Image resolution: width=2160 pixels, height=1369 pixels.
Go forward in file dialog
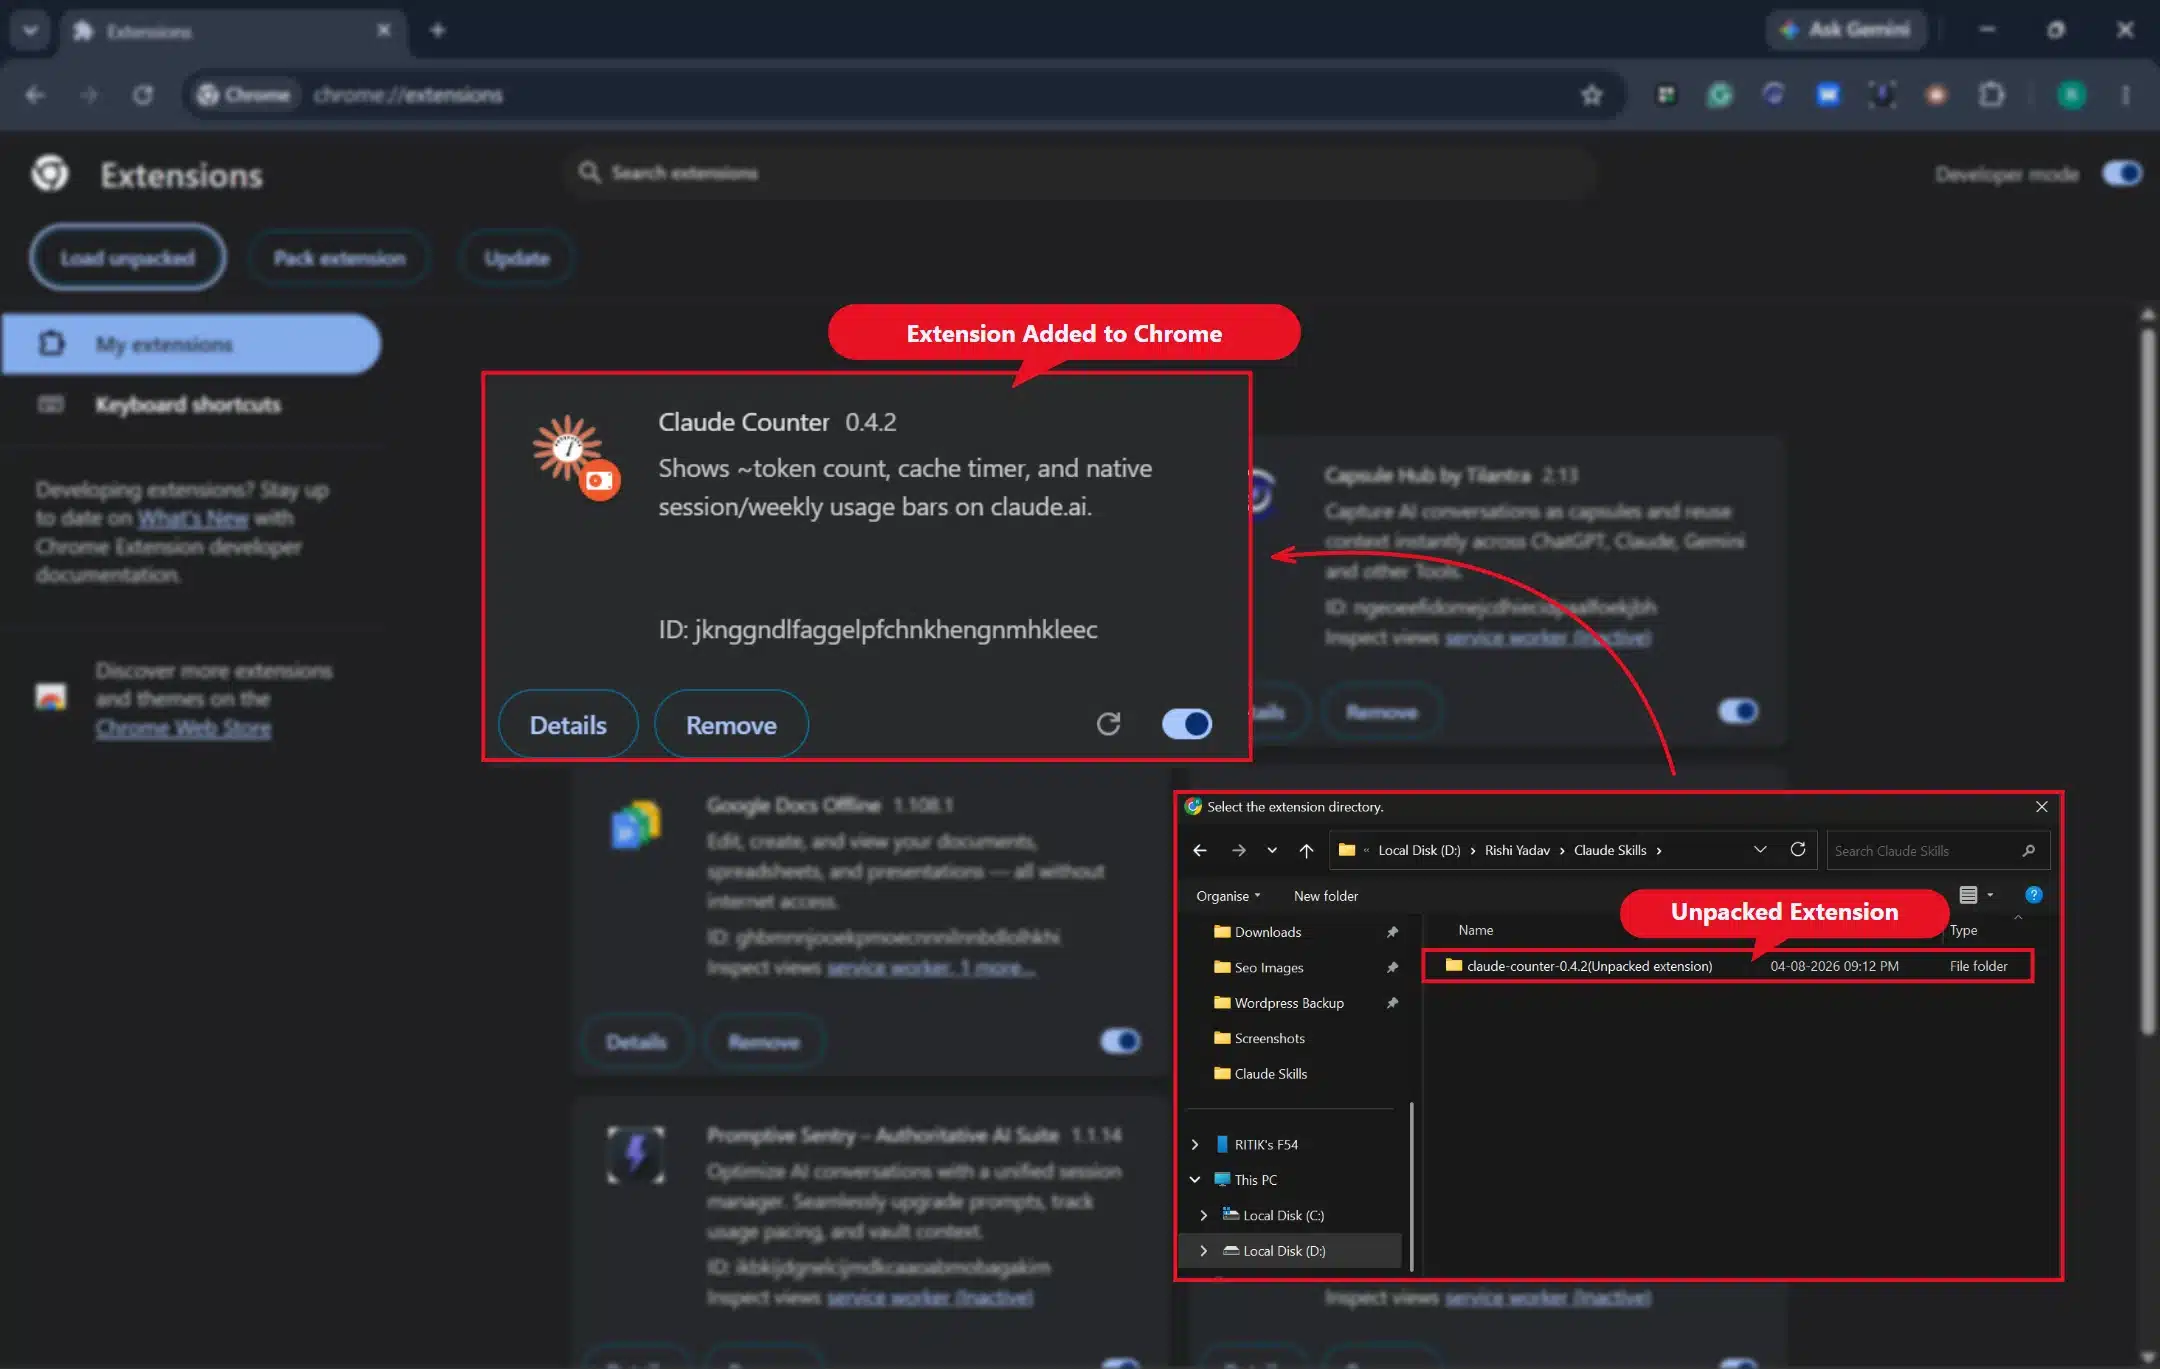(1238, 850)
